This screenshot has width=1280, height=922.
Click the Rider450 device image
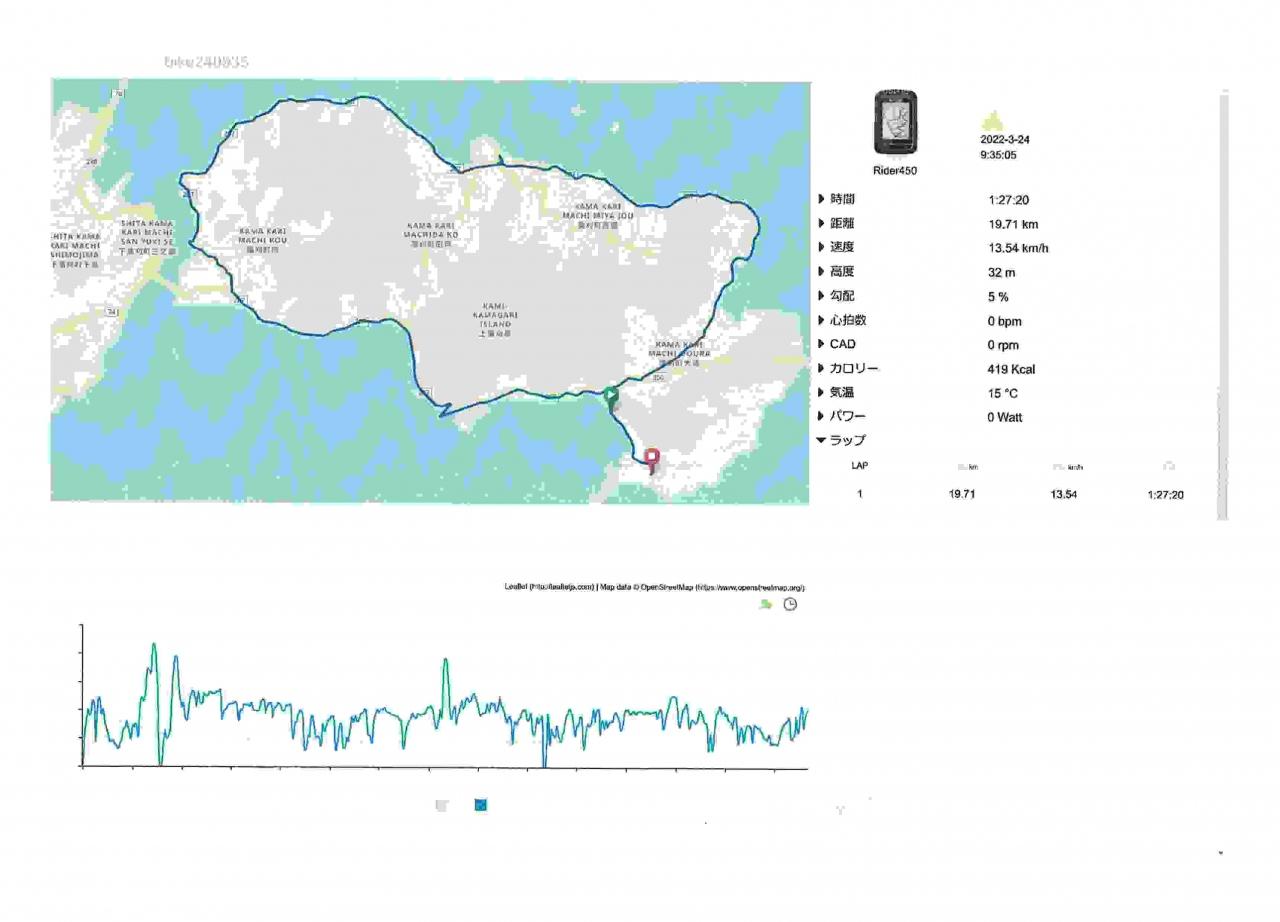click(x=895, y=125)
